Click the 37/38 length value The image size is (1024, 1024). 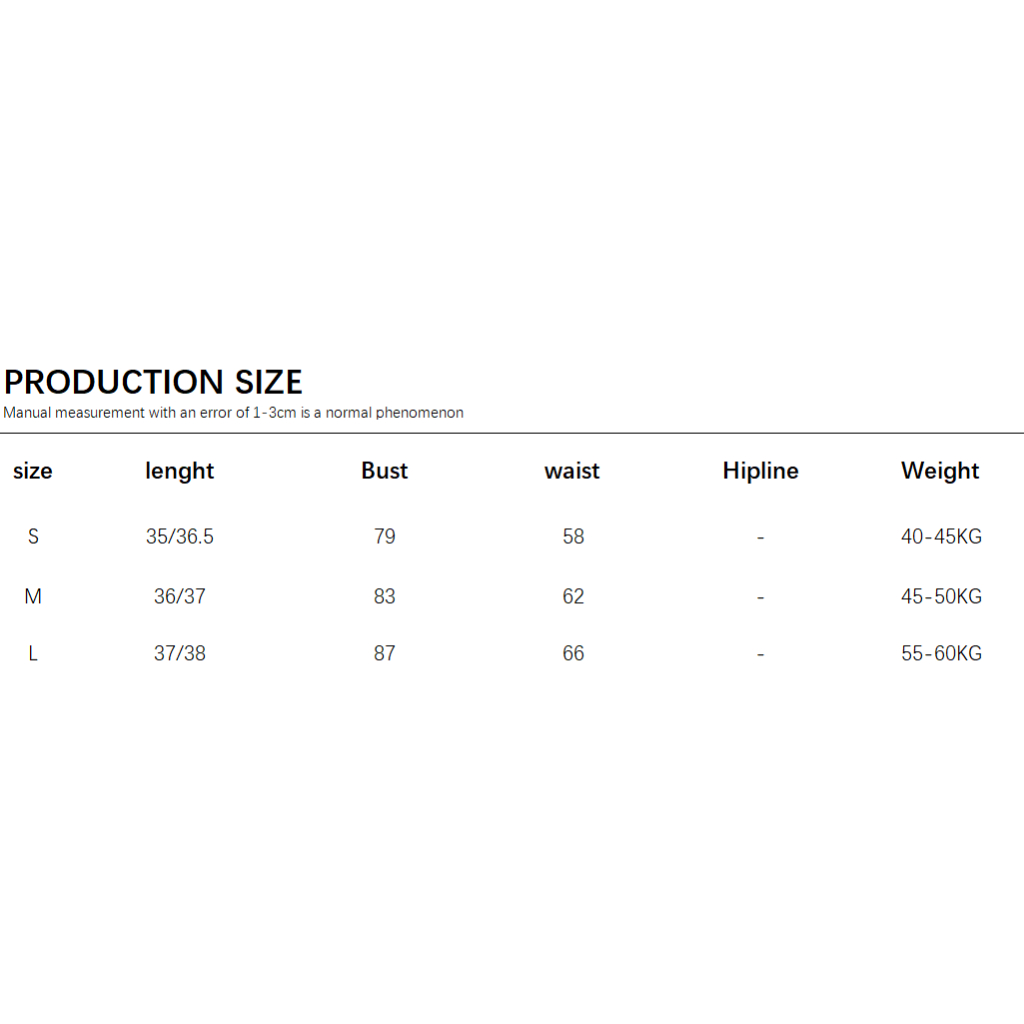[180, 653]
